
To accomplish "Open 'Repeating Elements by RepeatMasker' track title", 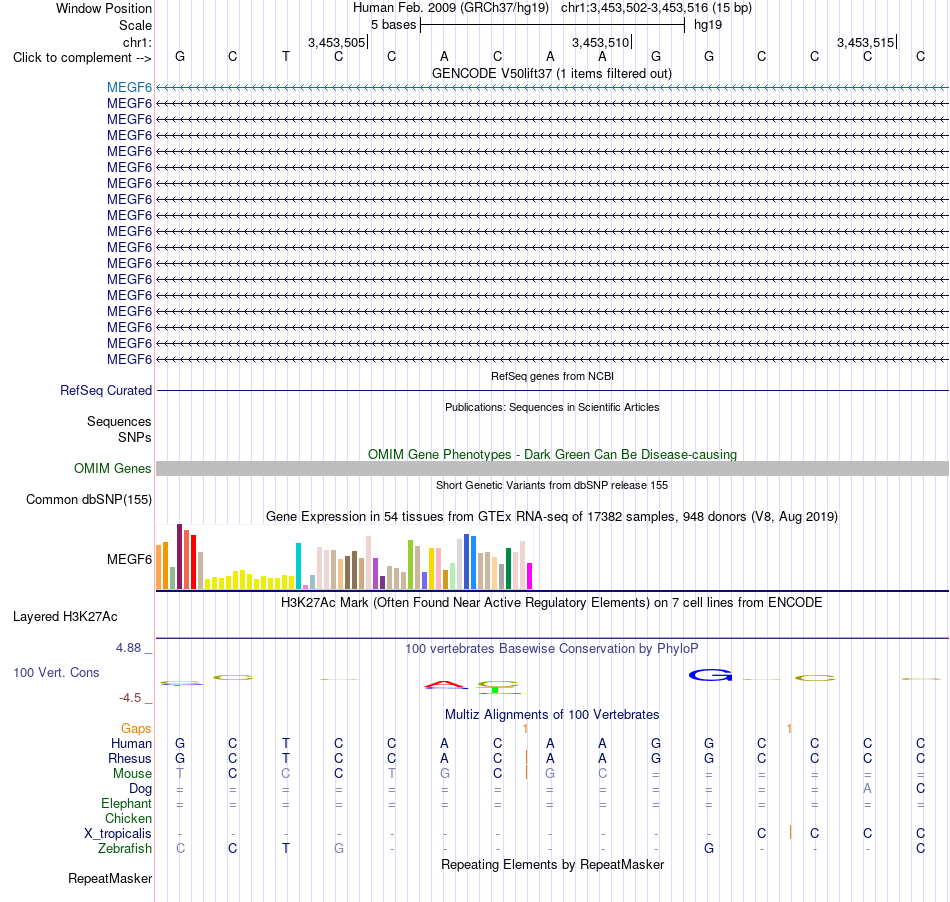I will pos(552,865).
